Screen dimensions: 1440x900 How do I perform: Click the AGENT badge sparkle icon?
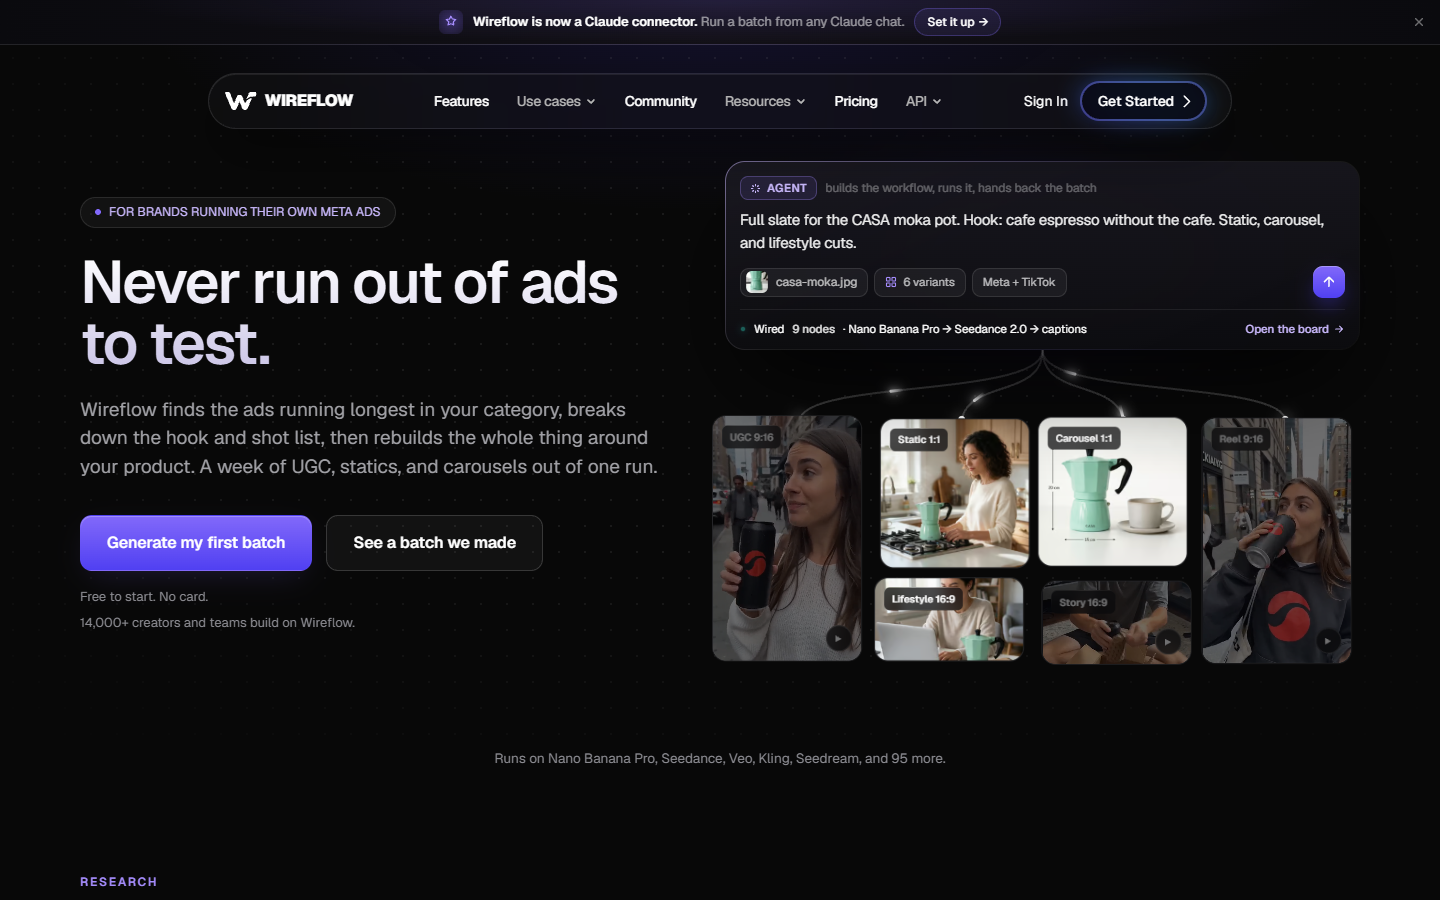755,188
